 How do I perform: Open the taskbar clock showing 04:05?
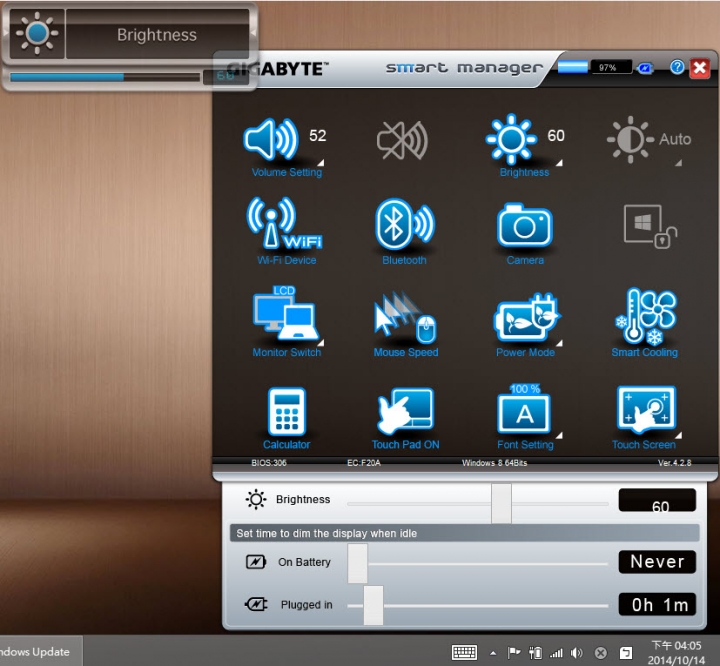click(x=676, y=653)
